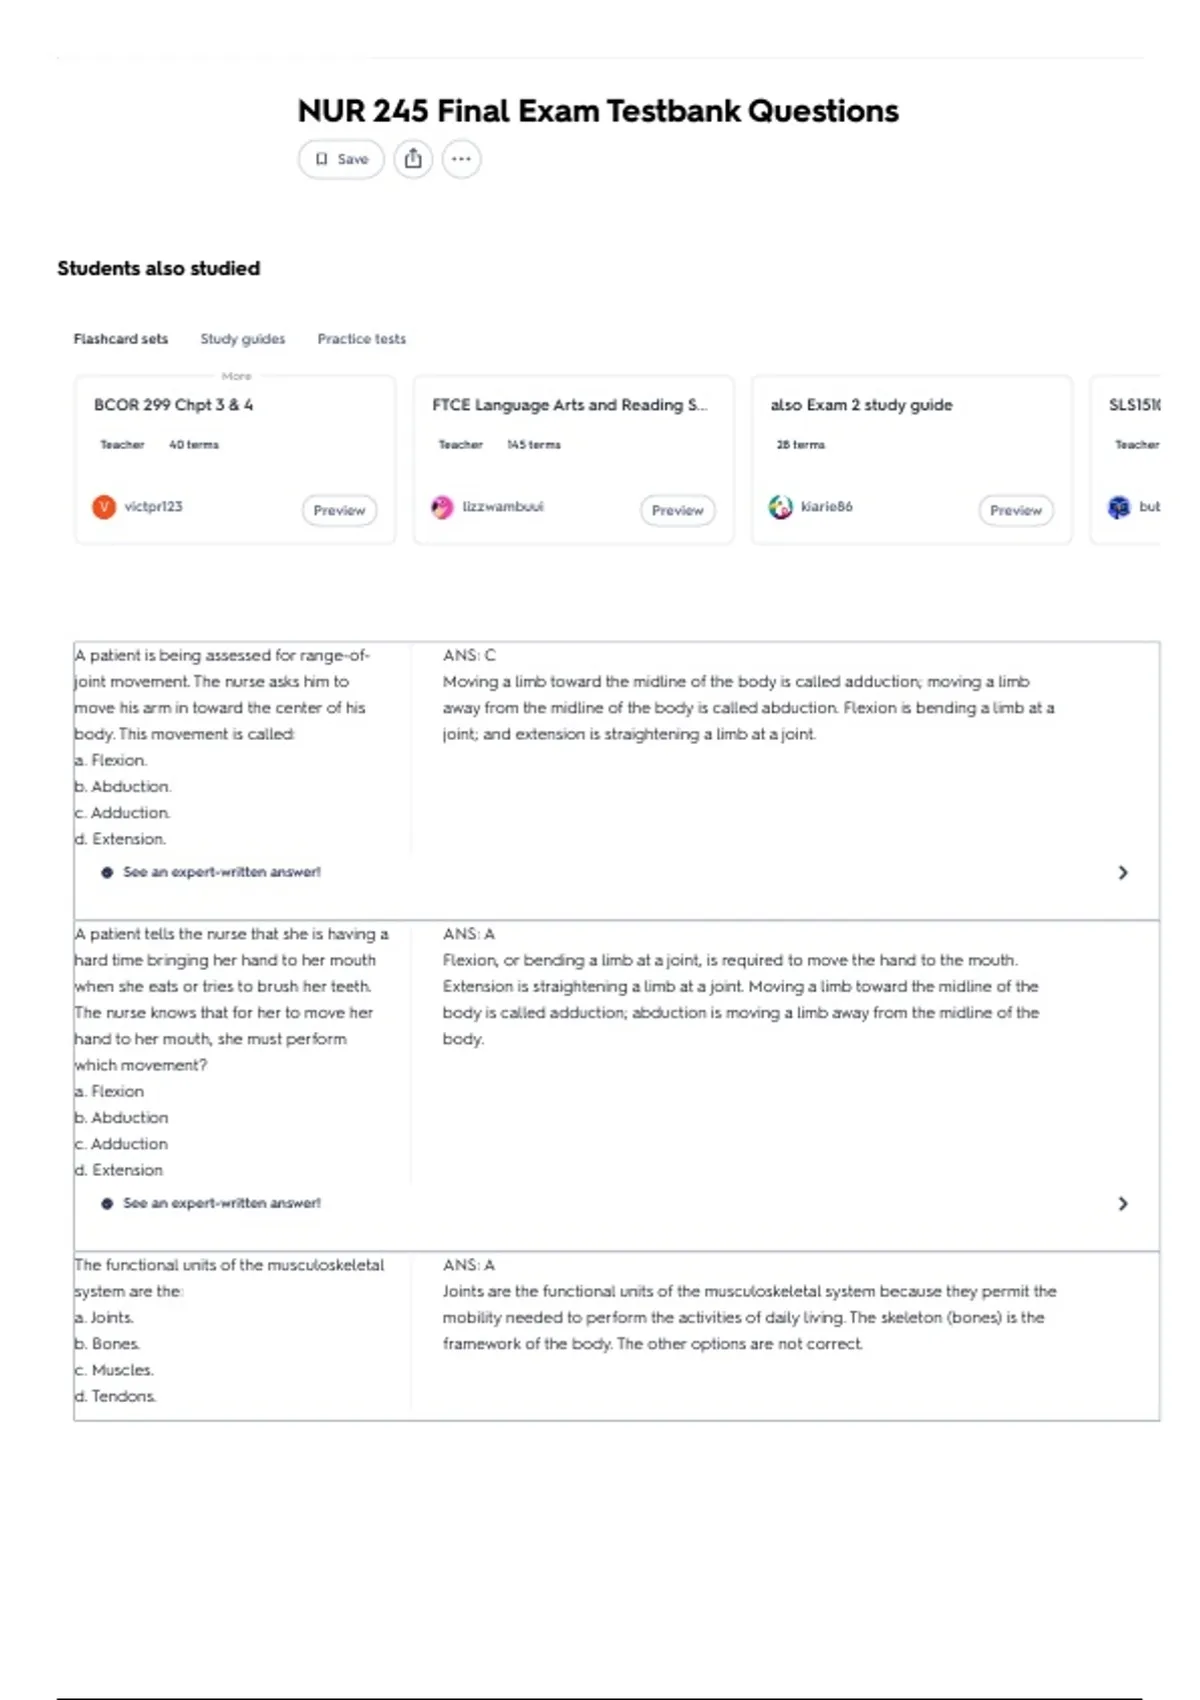Open the three-dot more options menu
The image size is (1200, 1700).
(x=461, y=159)
